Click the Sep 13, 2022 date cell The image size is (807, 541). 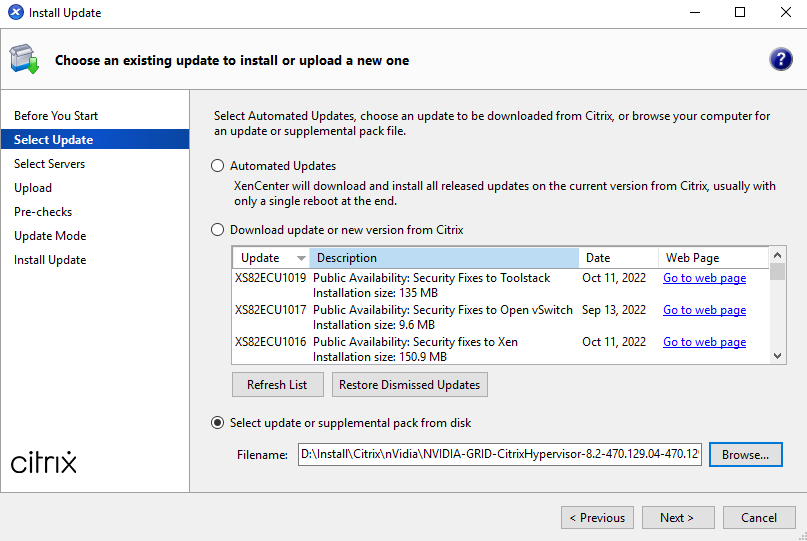point(613,310)
